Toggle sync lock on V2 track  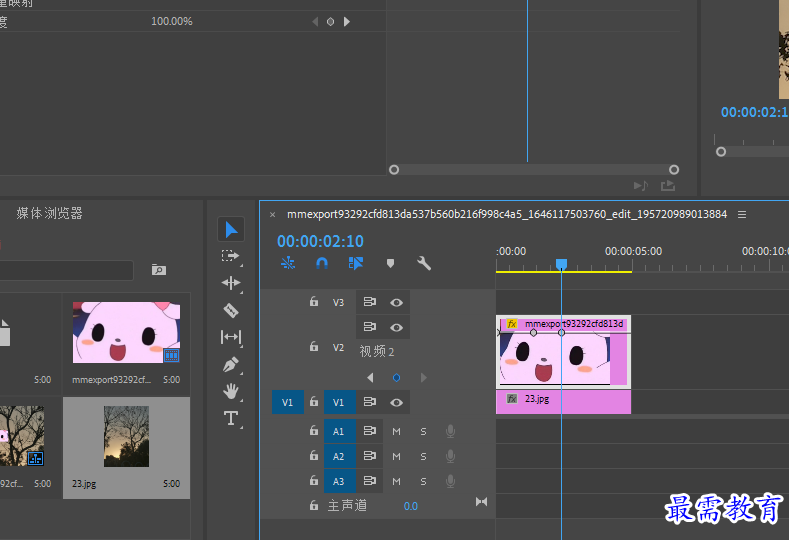pyautogui.click(x=370, y=327)
